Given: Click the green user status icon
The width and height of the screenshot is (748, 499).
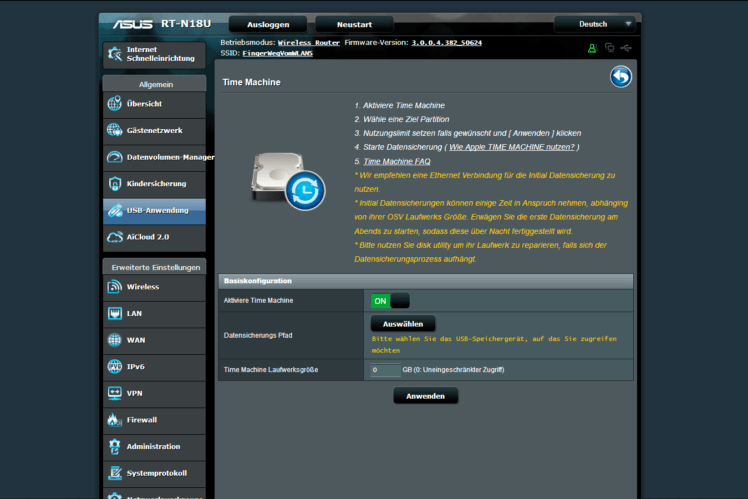Looking at the screenshot, I should coord(592,48).
